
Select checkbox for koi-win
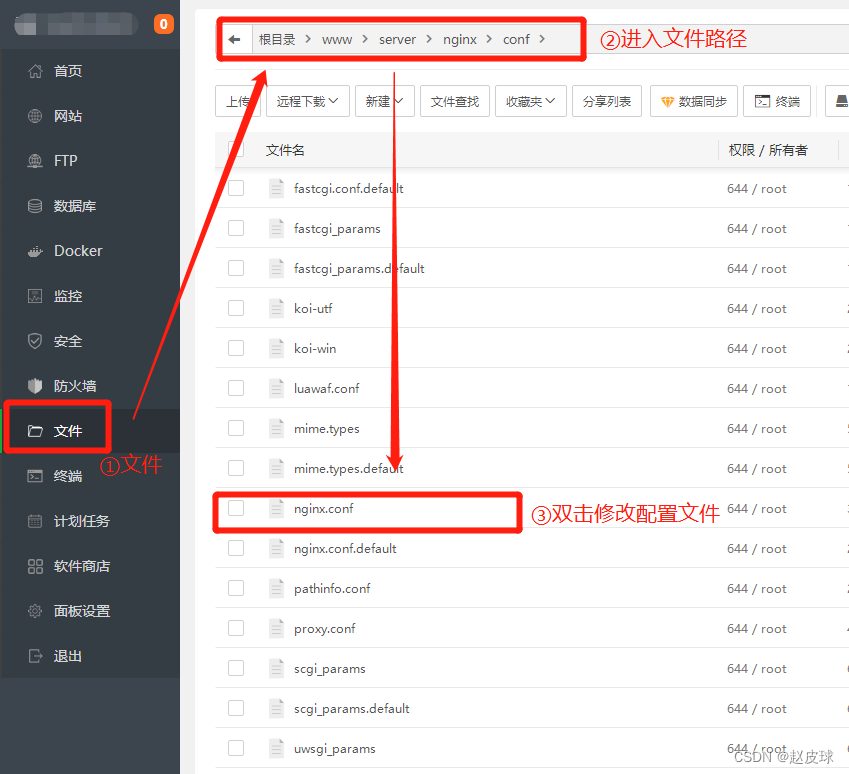236,348
